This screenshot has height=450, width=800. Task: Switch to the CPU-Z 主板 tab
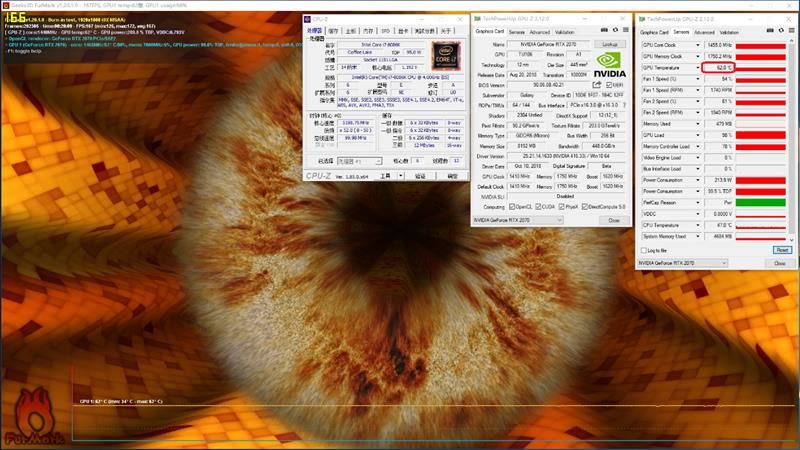(351, 31)
